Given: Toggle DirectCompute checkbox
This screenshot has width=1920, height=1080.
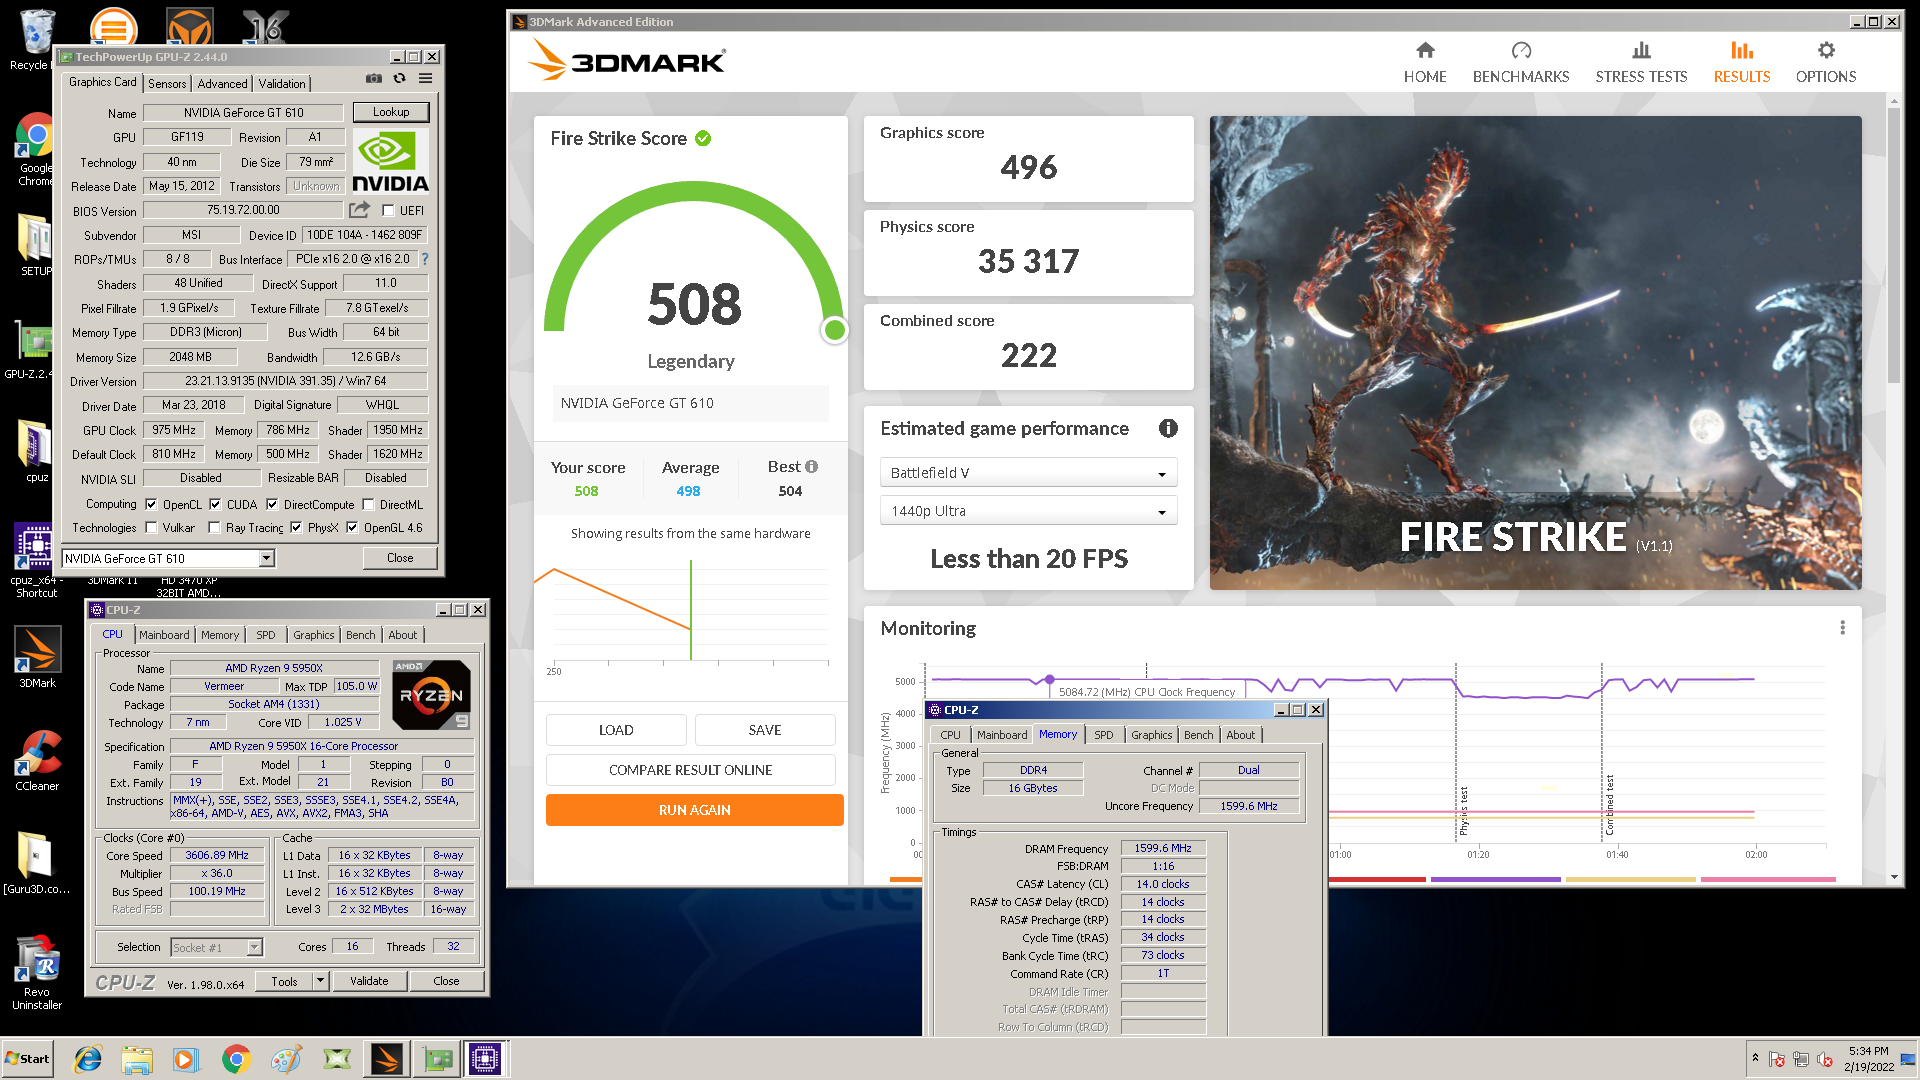Looking at the screenshot, I should tap(272, 505).
